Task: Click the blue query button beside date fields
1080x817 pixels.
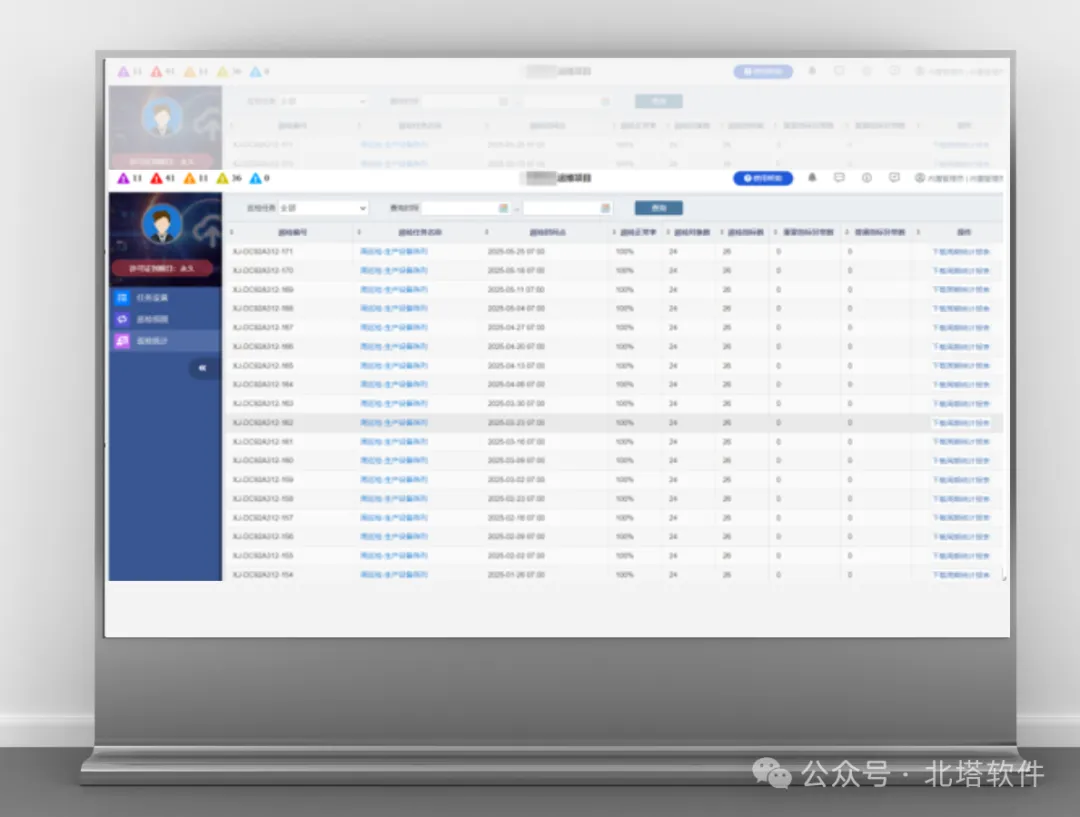Action: 658,208
